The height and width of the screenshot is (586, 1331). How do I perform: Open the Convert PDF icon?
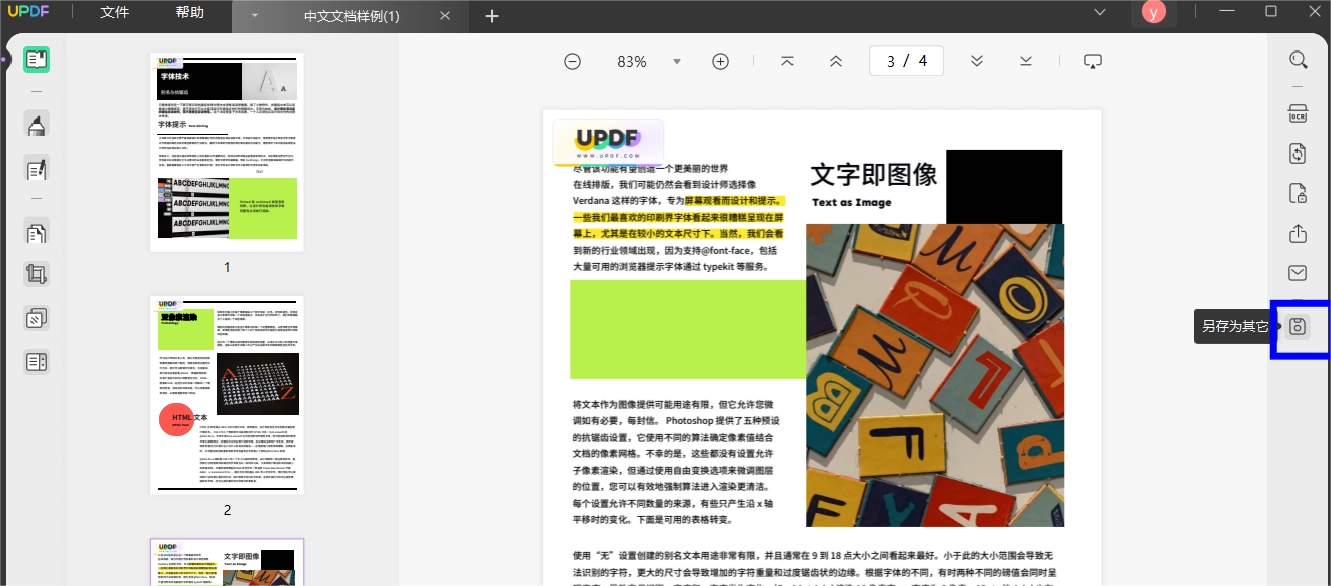click(x=1298, y=153)
